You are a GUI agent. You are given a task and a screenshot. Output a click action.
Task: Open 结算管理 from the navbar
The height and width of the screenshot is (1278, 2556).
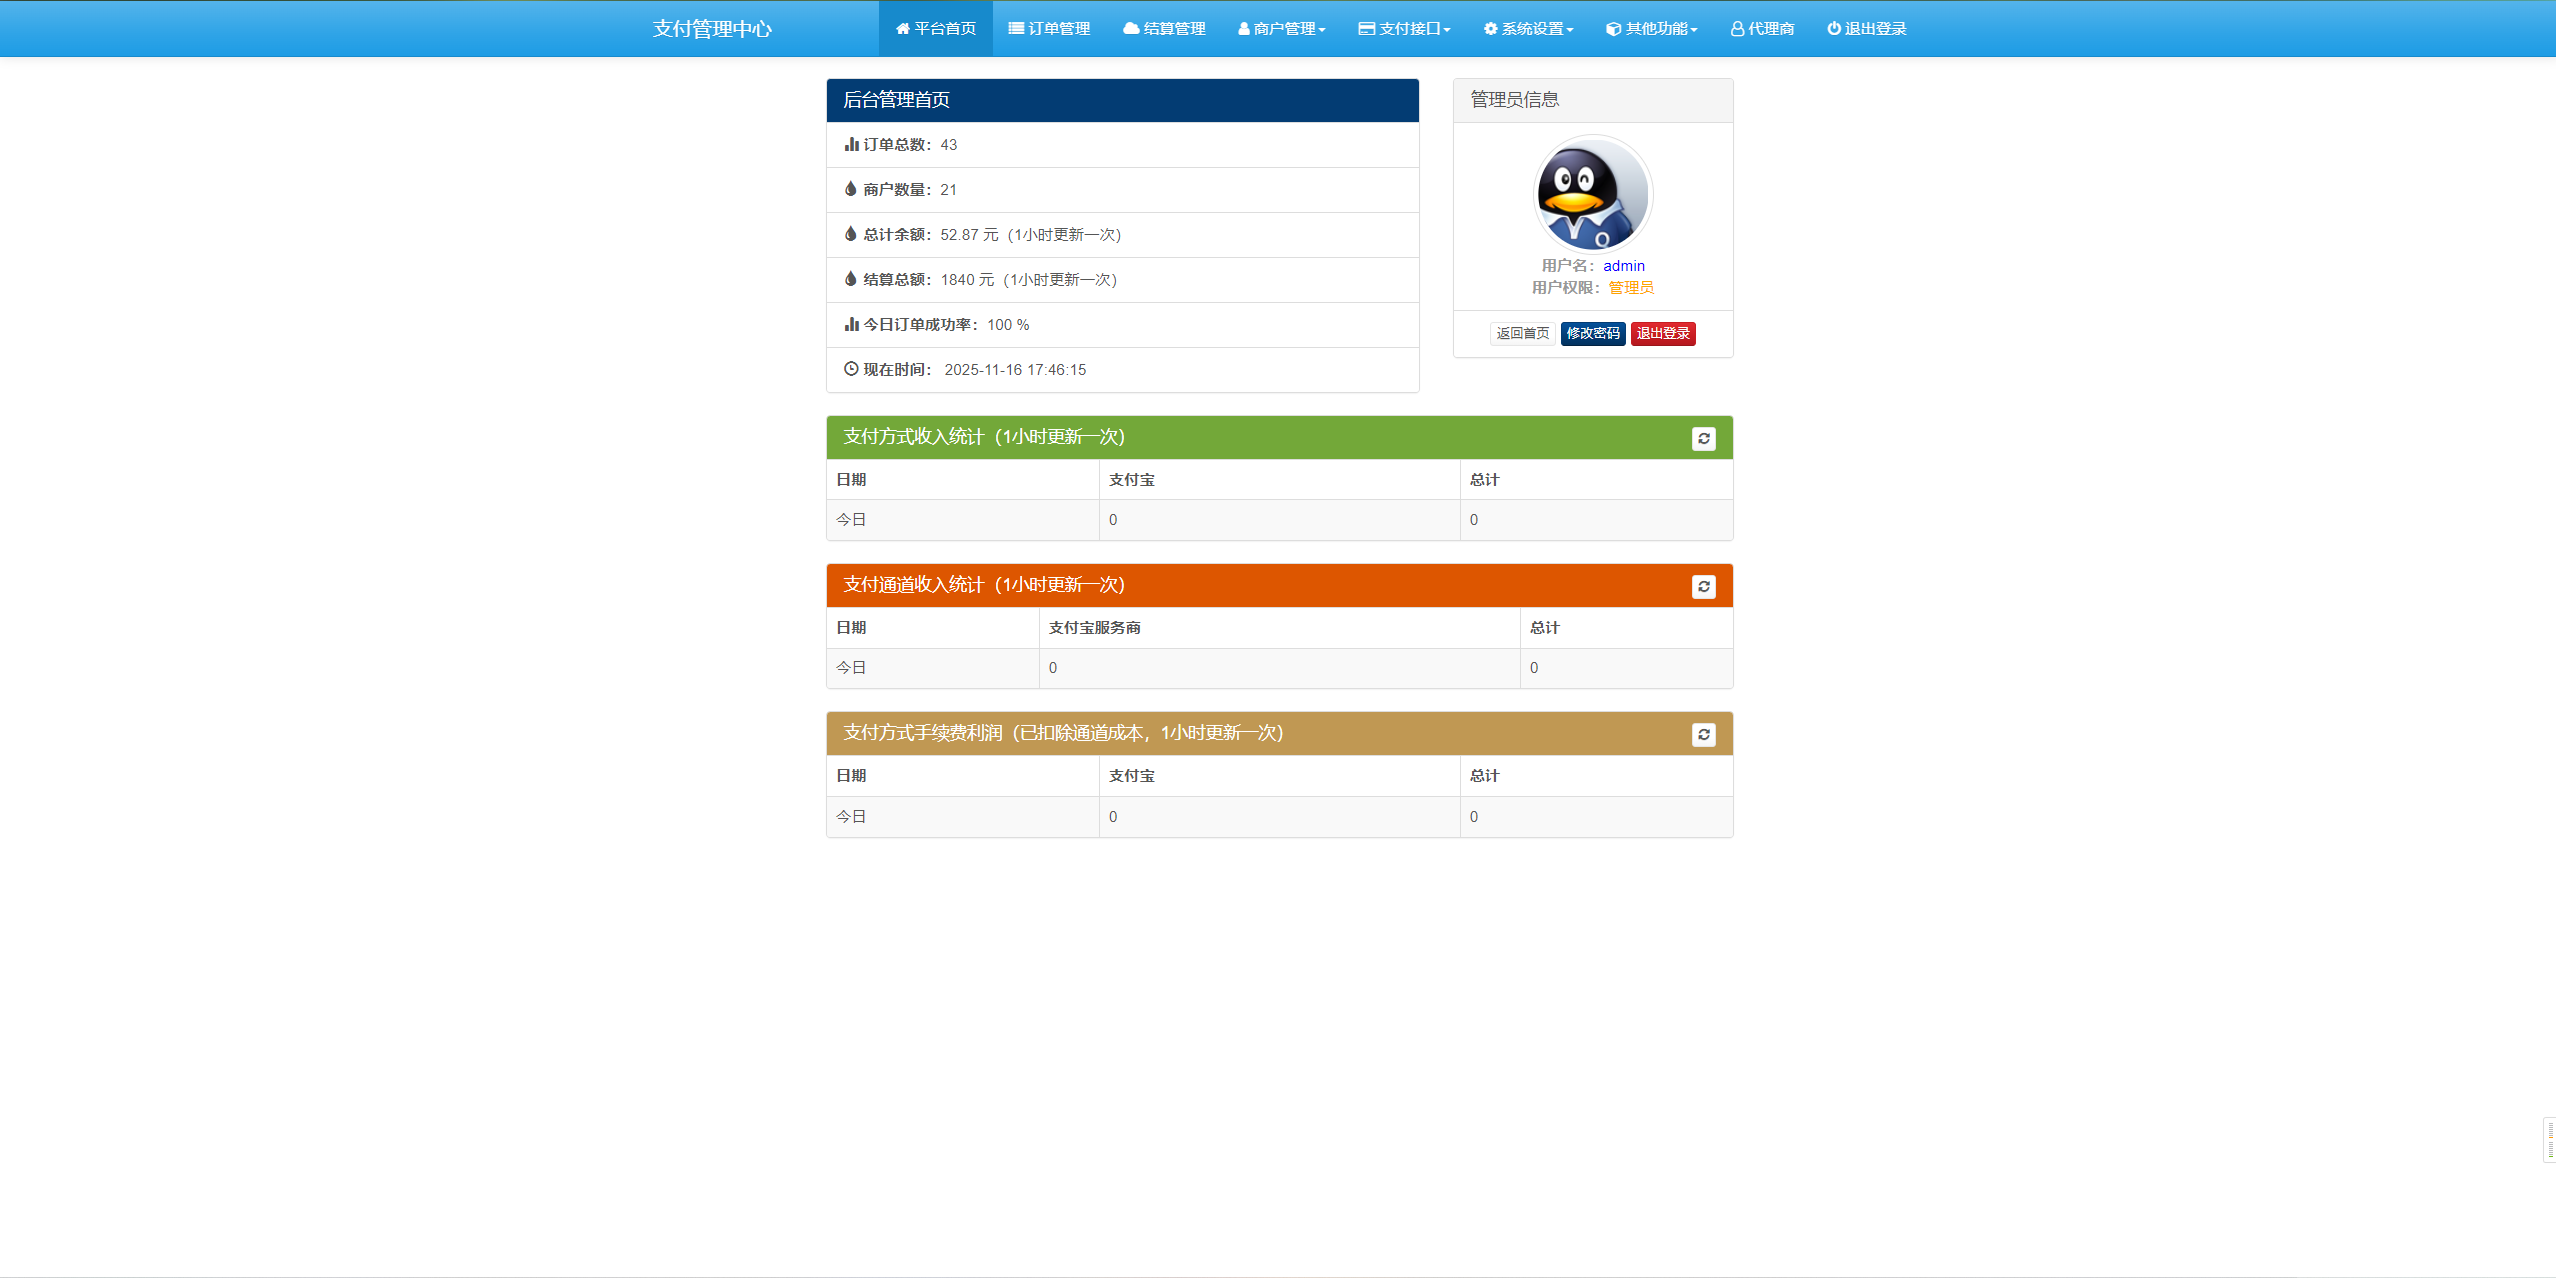click(1164, 29)
